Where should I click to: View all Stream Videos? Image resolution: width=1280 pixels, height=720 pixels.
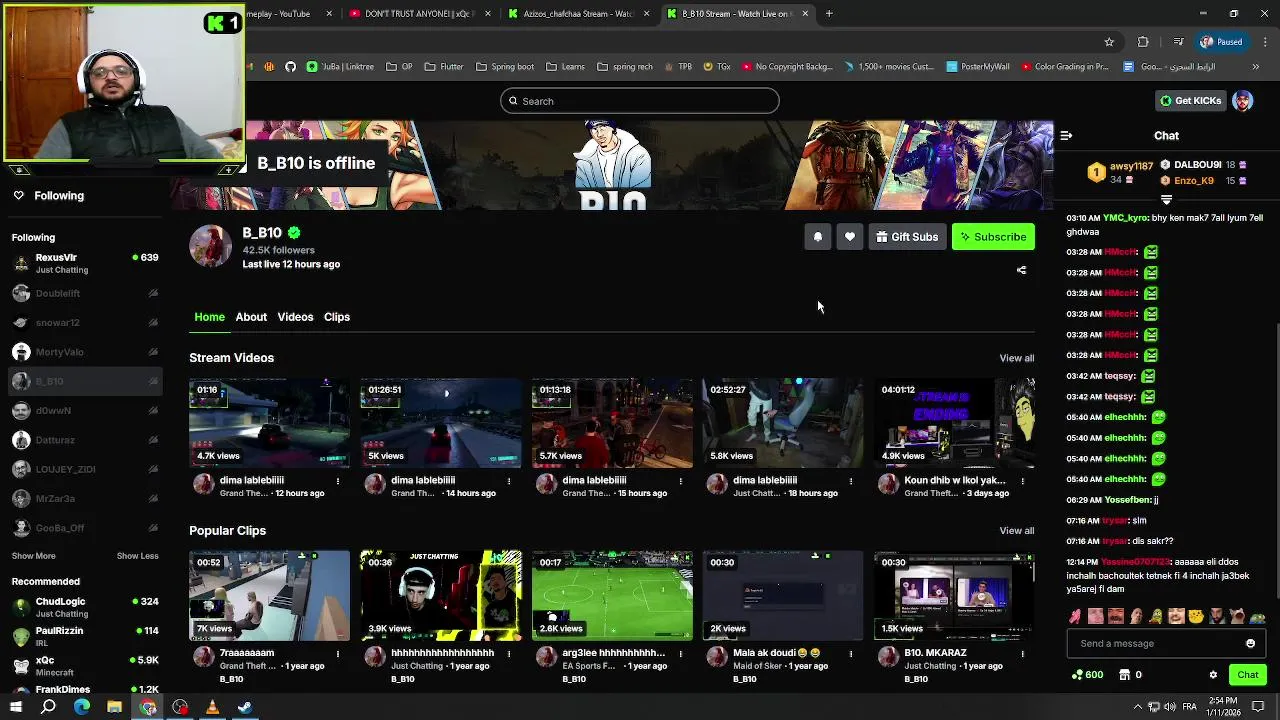pyautogui.click(x=1016, y=358)
